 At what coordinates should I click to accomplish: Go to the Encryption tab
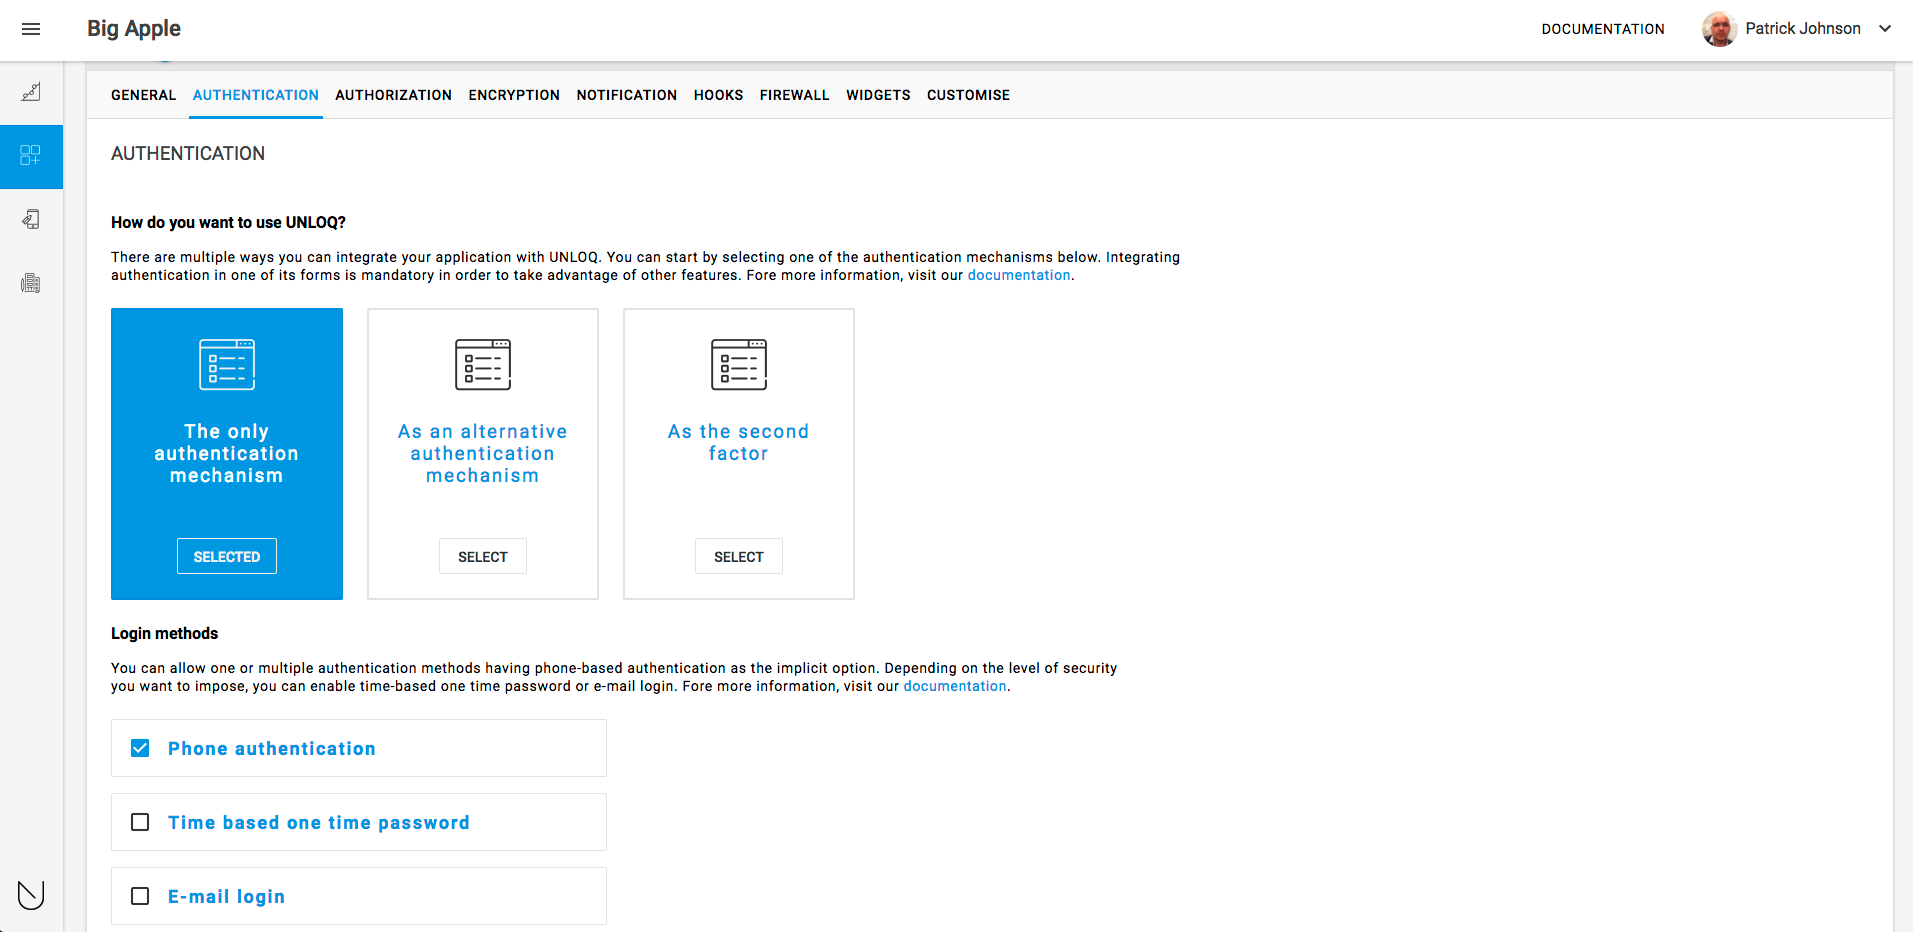(514, 95)
